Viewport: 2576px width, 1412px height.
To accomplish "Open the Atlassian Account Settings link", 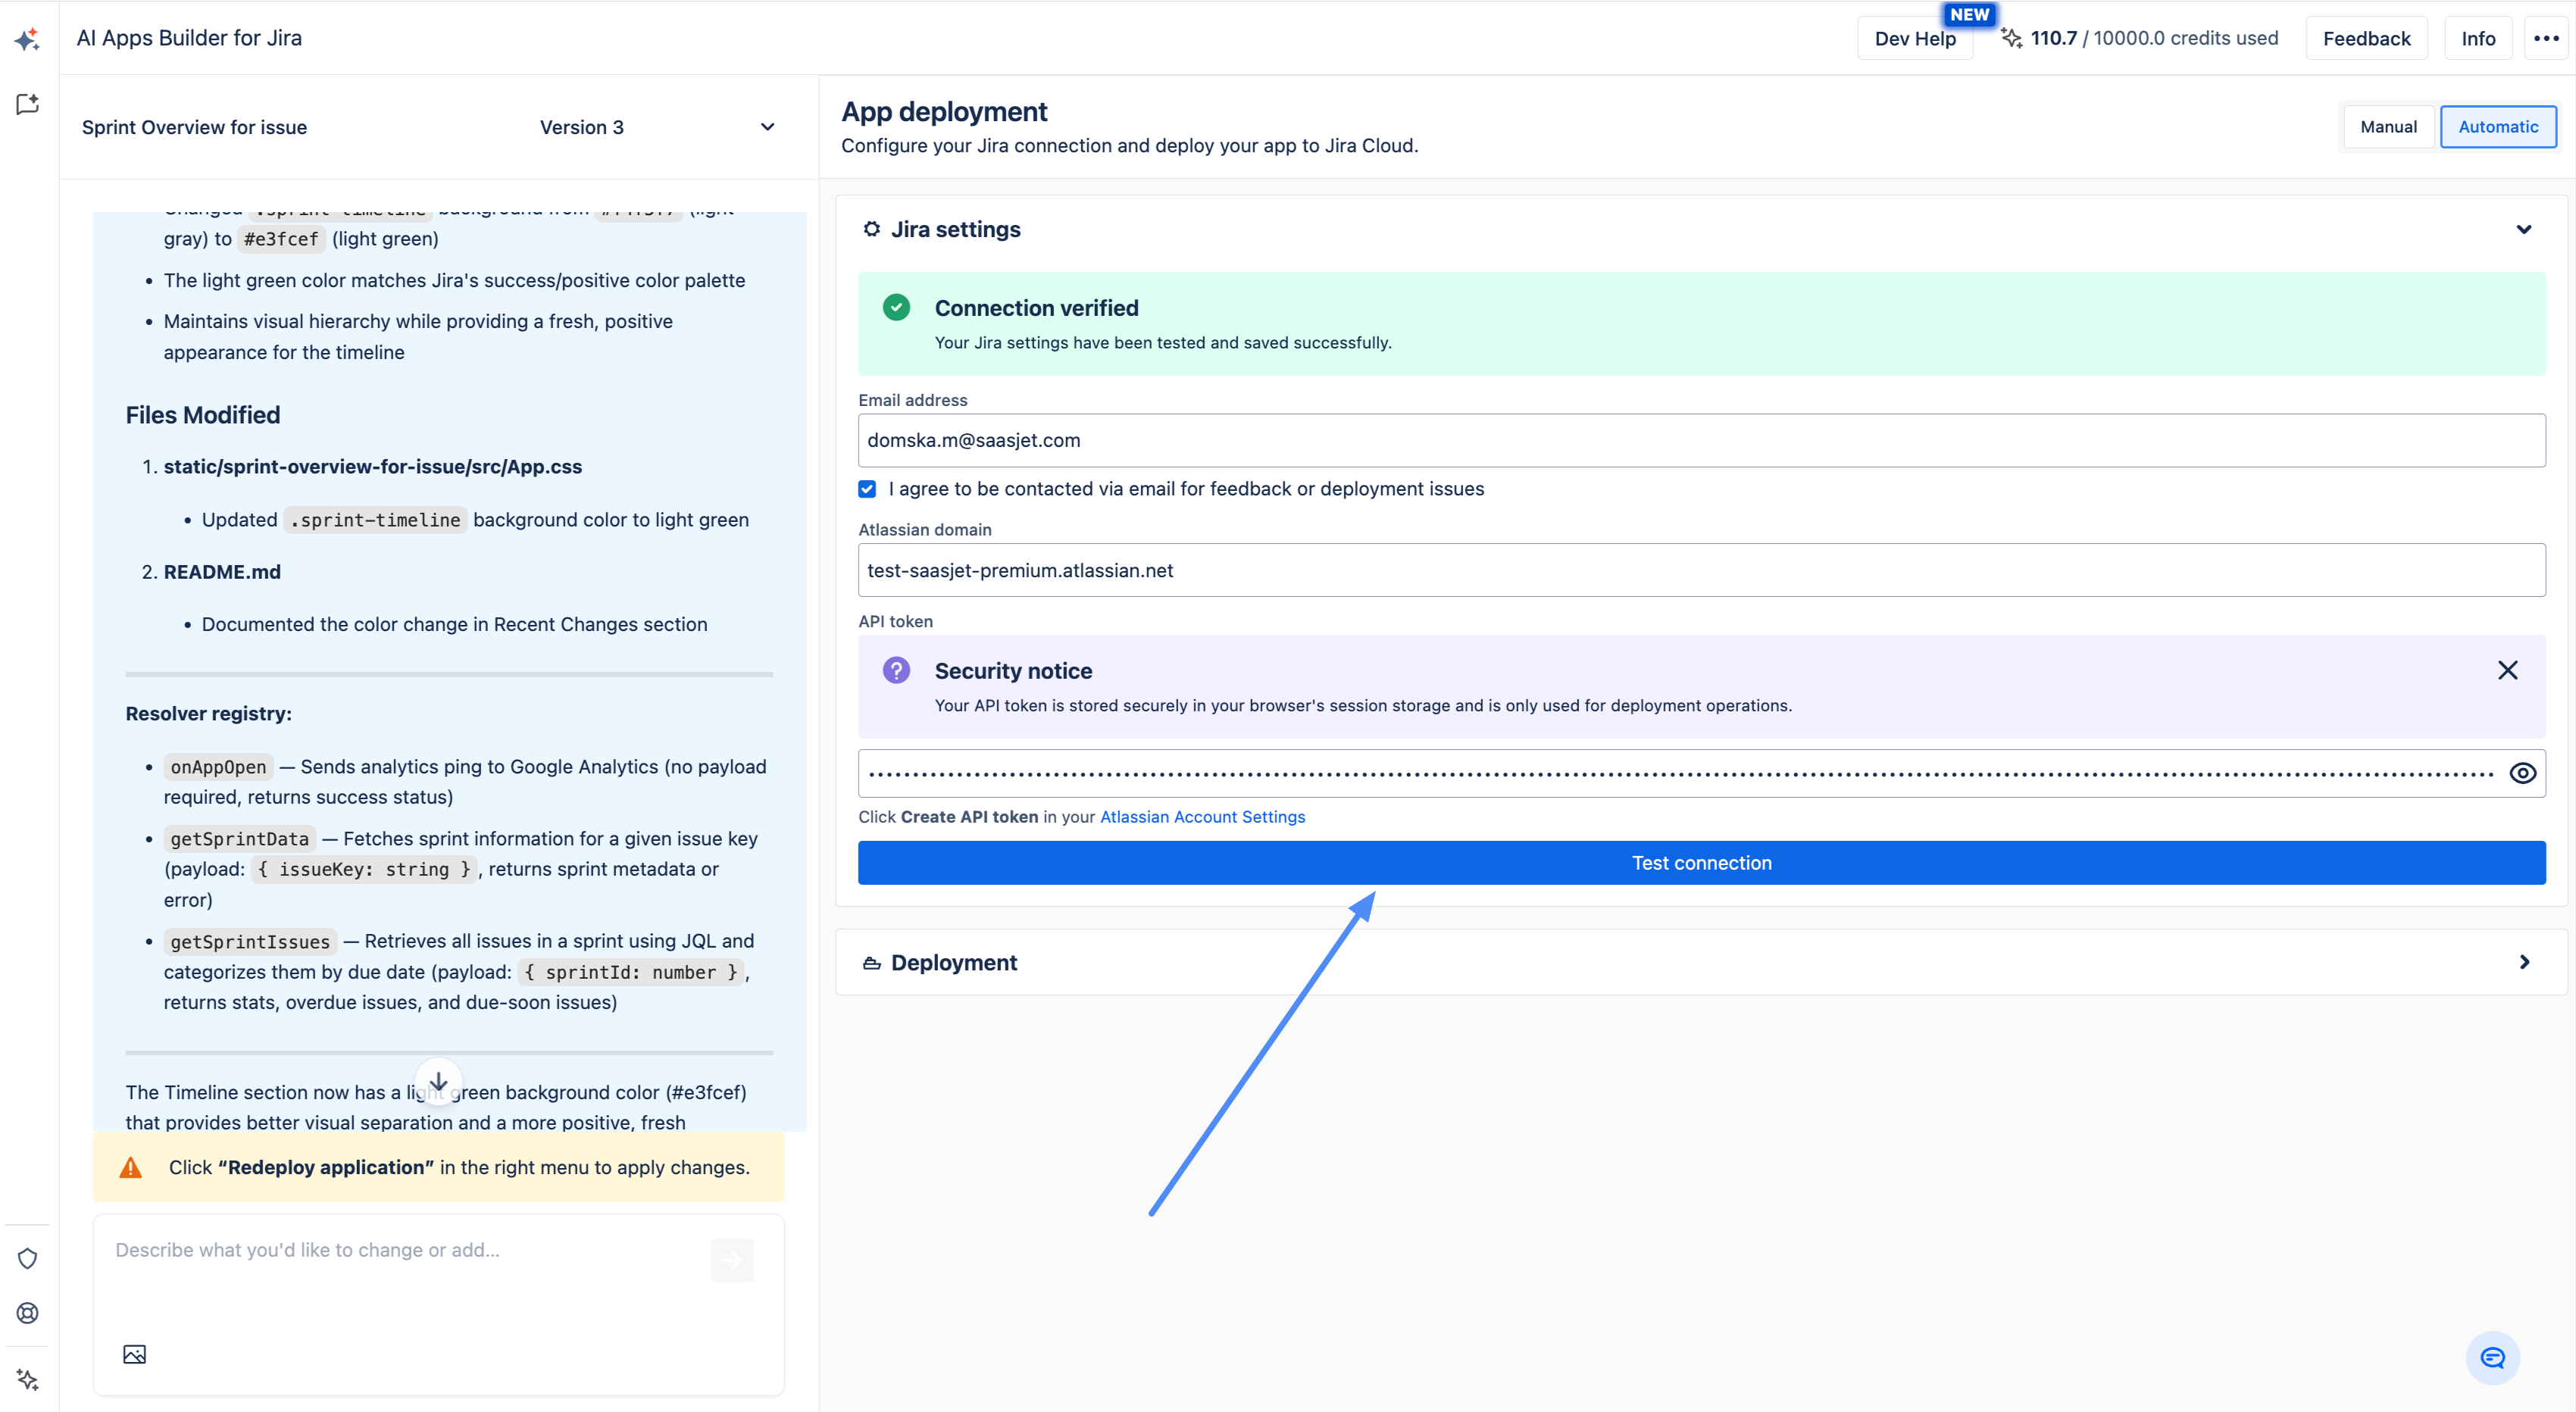I will [1202, 817].
